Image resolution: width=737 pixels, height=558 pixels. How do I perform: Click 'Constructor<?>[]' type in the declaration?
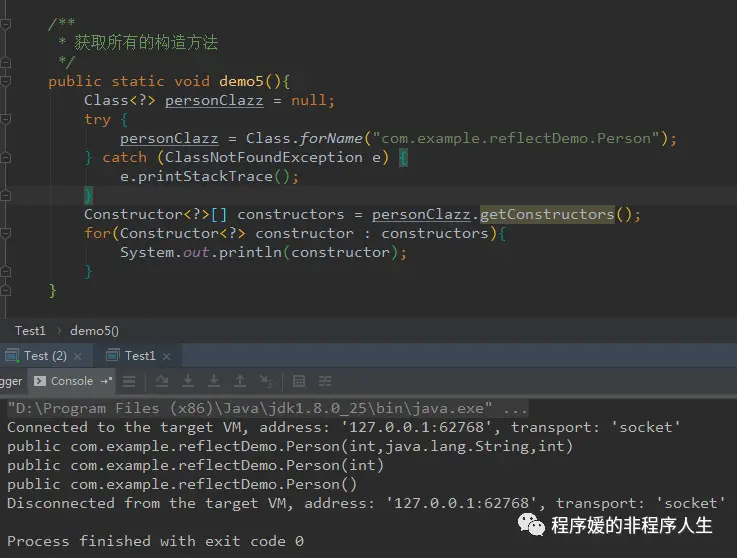(156, 214)
